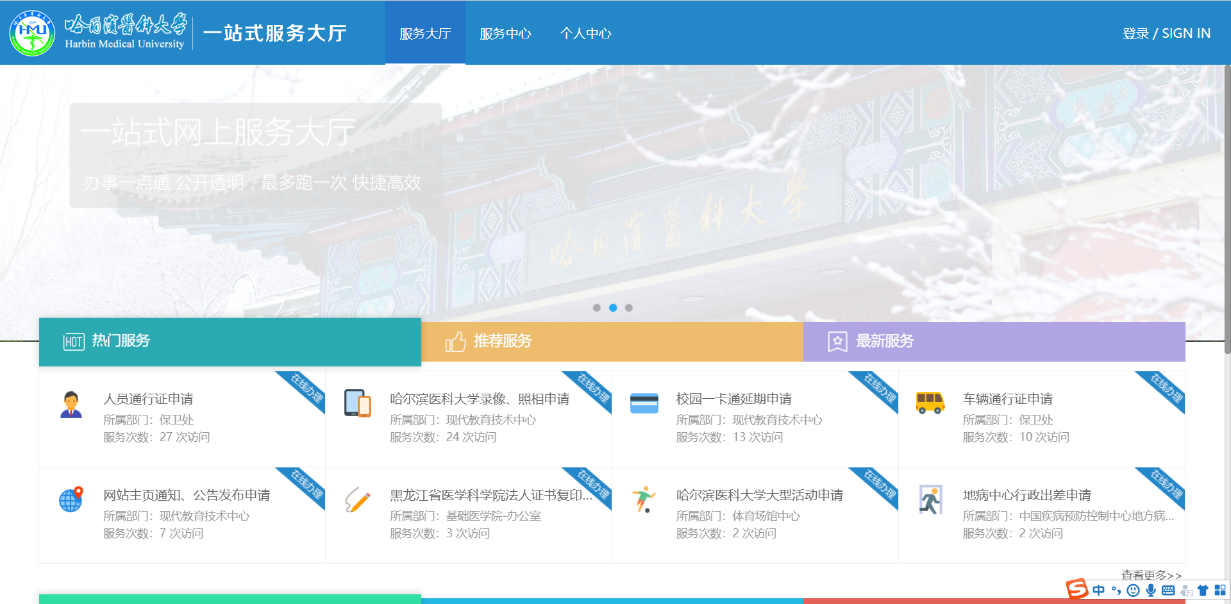Image resolution: width=1231 pixels, height=604 pixels.
Task: Click the 地病中心行政出差申请 exit icon
Action: coord(930,499)
